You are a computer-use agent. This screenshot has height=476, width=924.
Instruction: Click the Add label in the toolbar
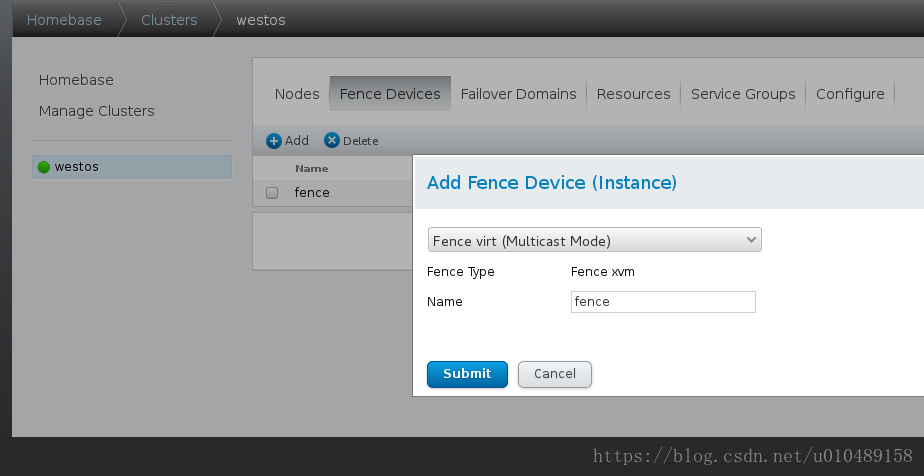[x=296, y=141]
